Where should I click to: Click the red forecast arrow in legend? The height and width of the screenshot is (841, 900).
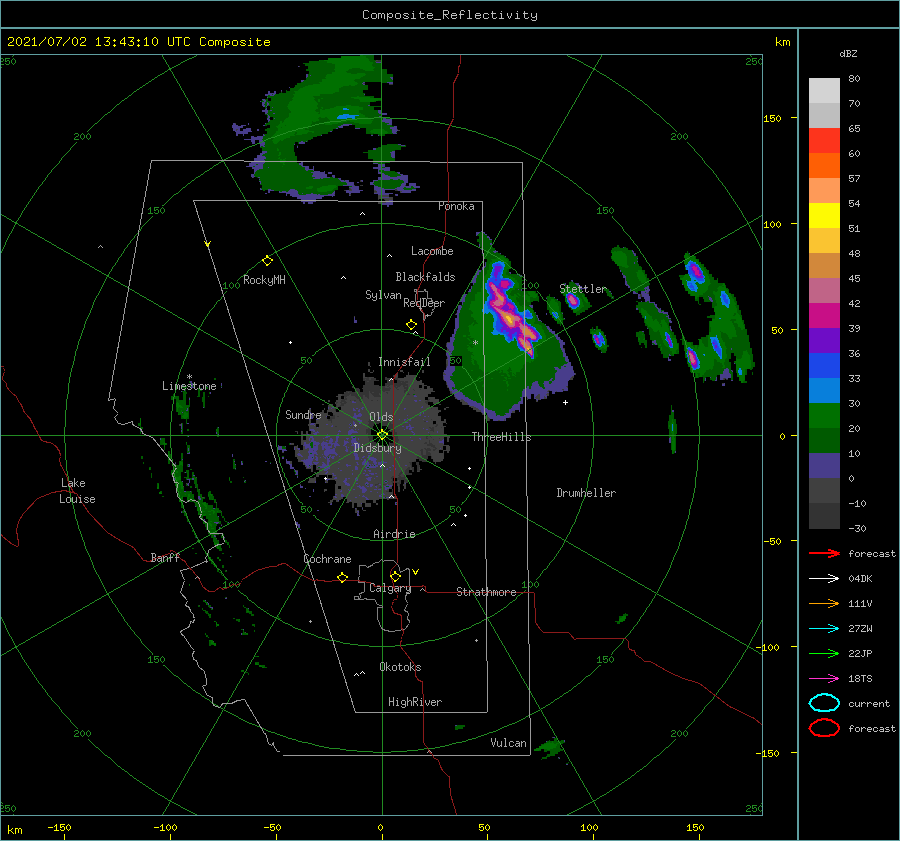[x=824, y=553]
